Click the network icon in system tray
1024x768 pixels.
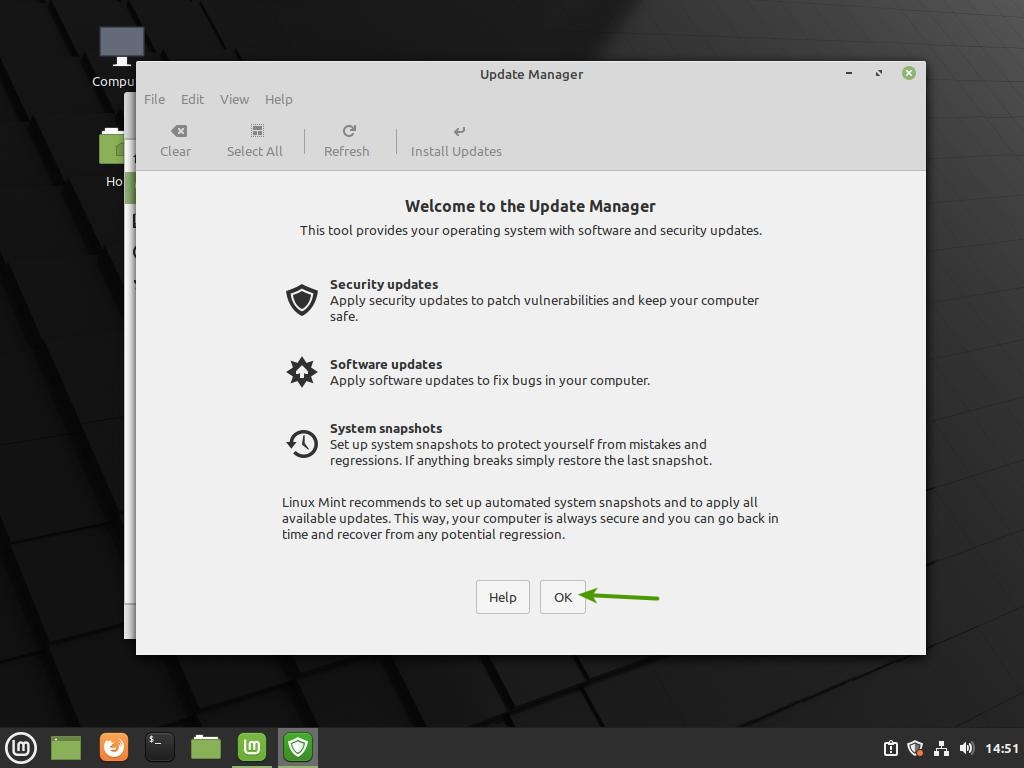coord(941,748)
